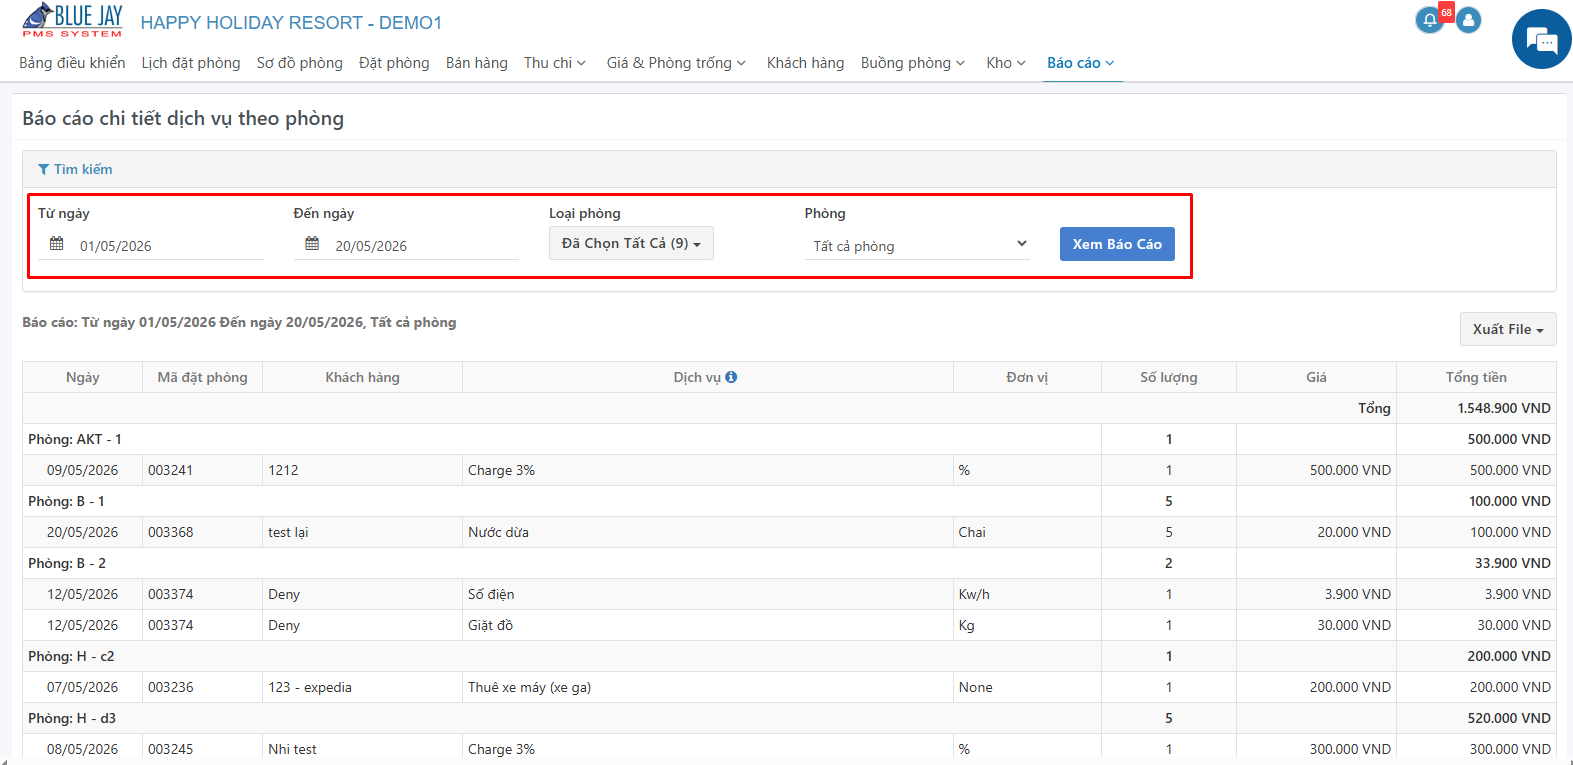Click the Tổng tiền column header

click(1476, 377)
